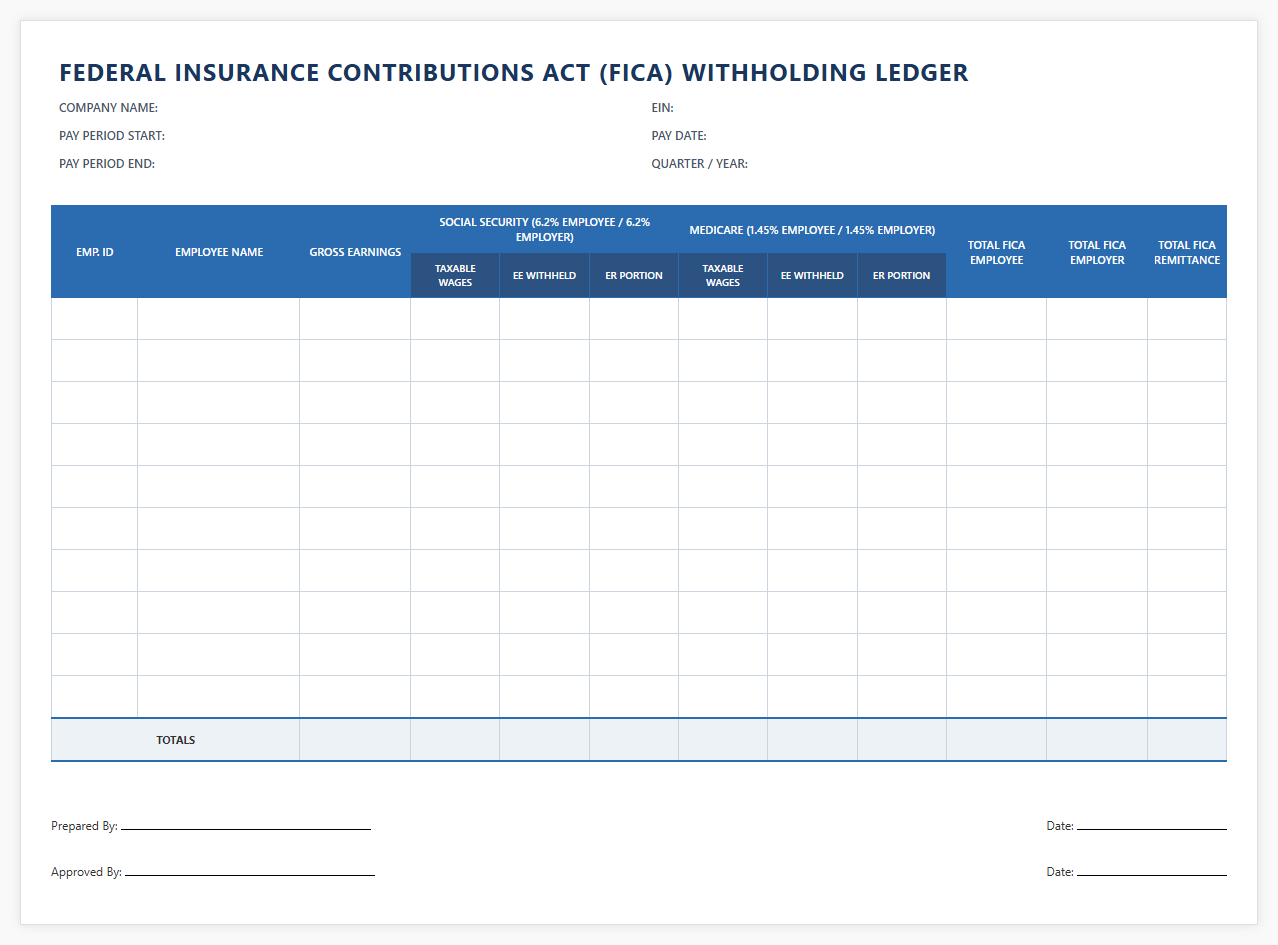Image resolution: width=1278 pixels, height=945 pixels.
Task: Click the FICA Withholding Ledger title
Action: 514,73
